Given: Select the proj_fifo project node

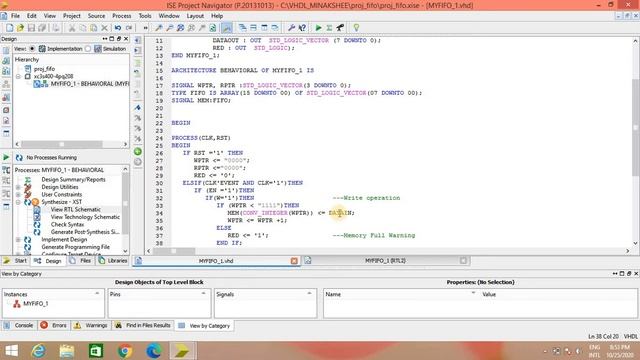Looking at the screenshot, I should click(44, 69).
